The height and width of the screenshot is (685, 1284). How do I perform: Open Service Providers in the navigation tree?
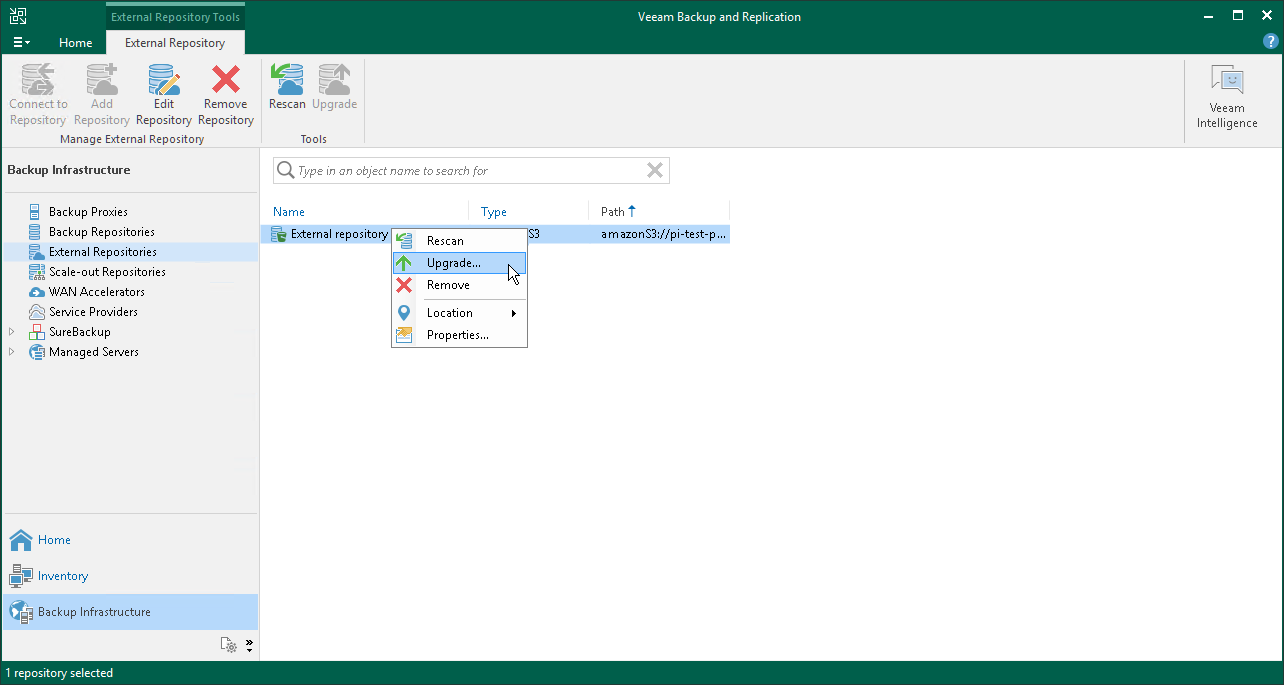[92, 311]
